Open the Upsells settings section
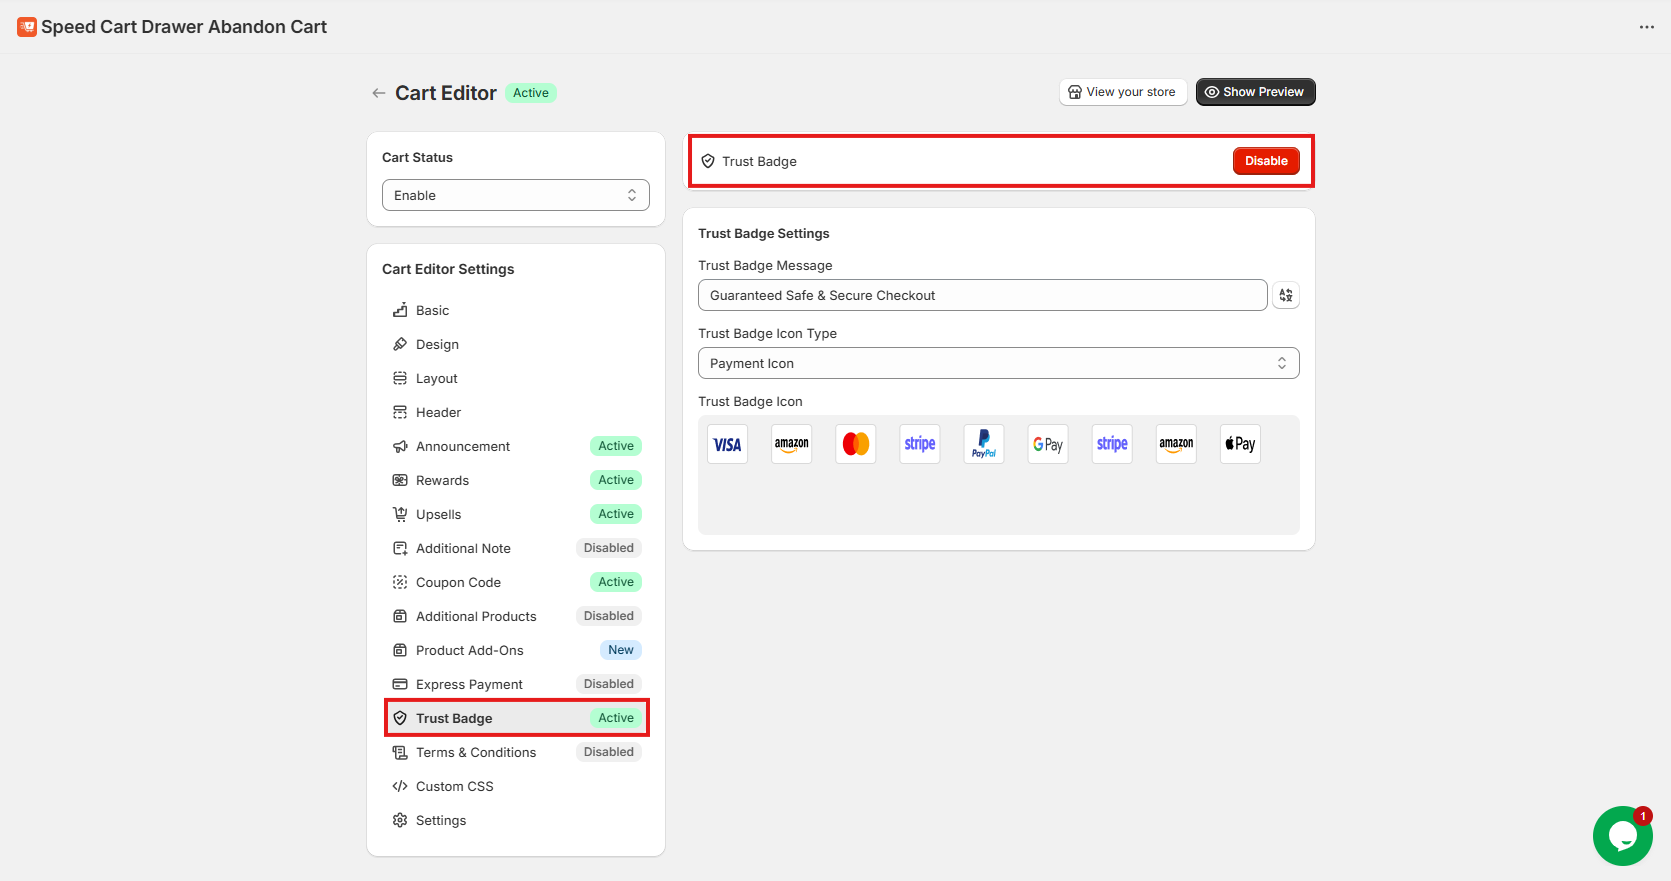 438,514
